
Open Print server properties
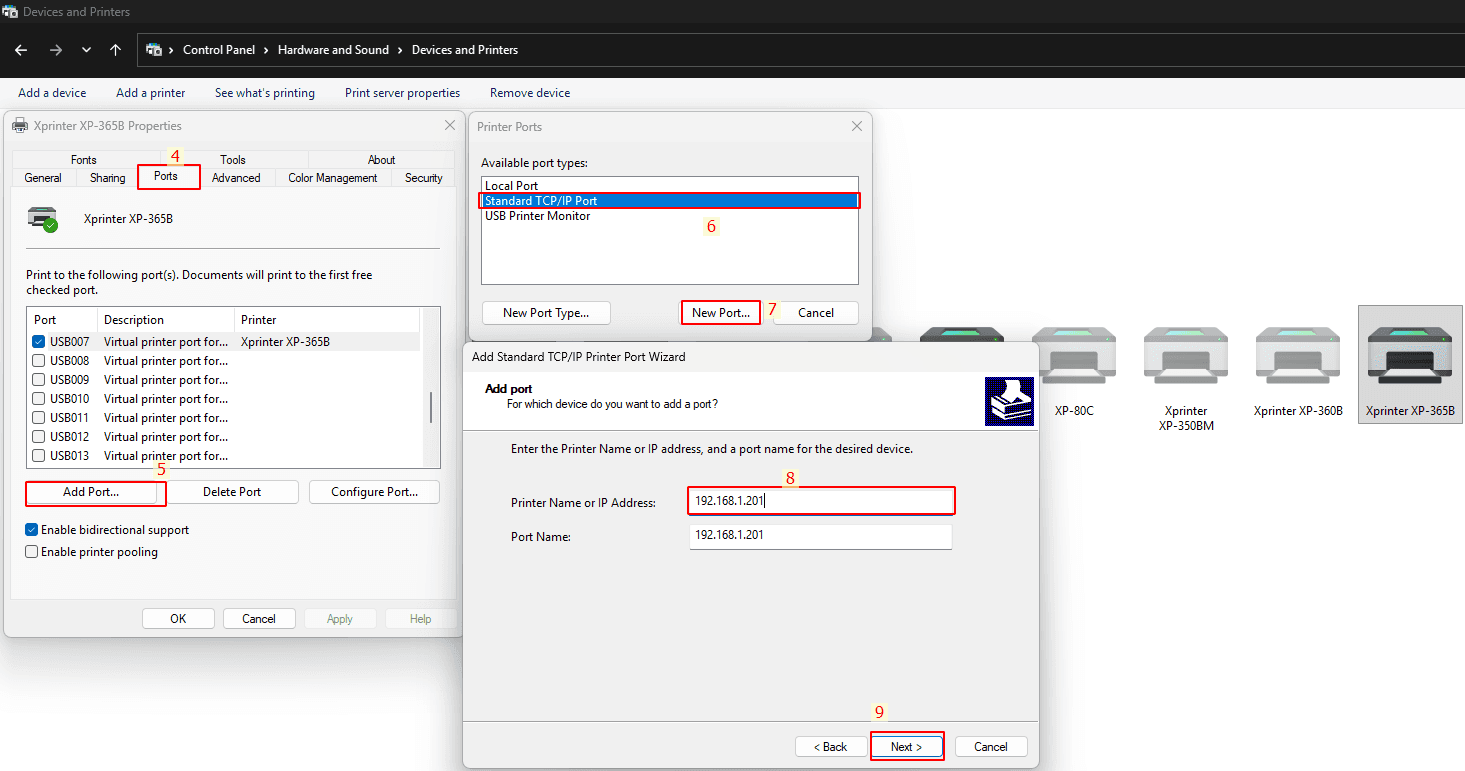coord(403,93)
